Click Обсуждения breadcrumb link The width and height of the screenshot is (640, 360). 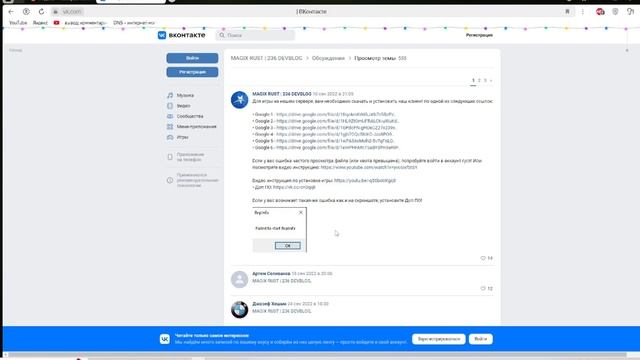328,58
